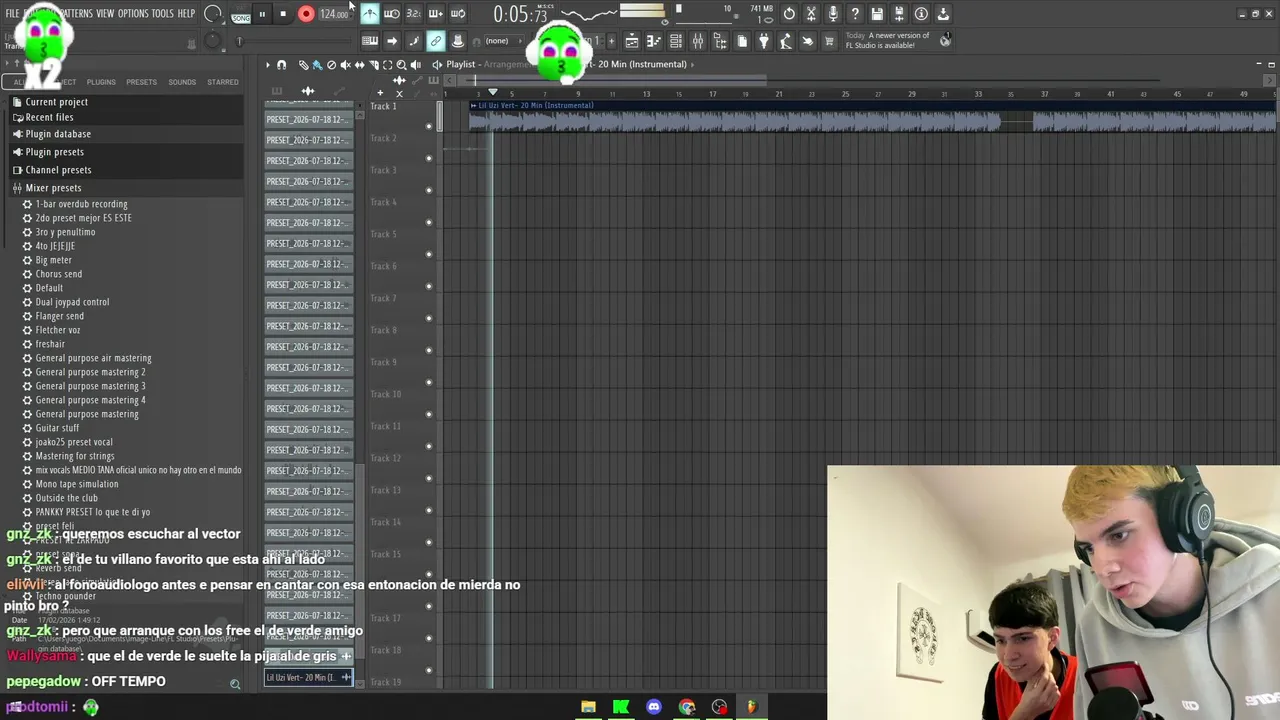This screenshot has width=1280, height=720.
Task: Open the mixer icon
Action: tap(698, 41)
